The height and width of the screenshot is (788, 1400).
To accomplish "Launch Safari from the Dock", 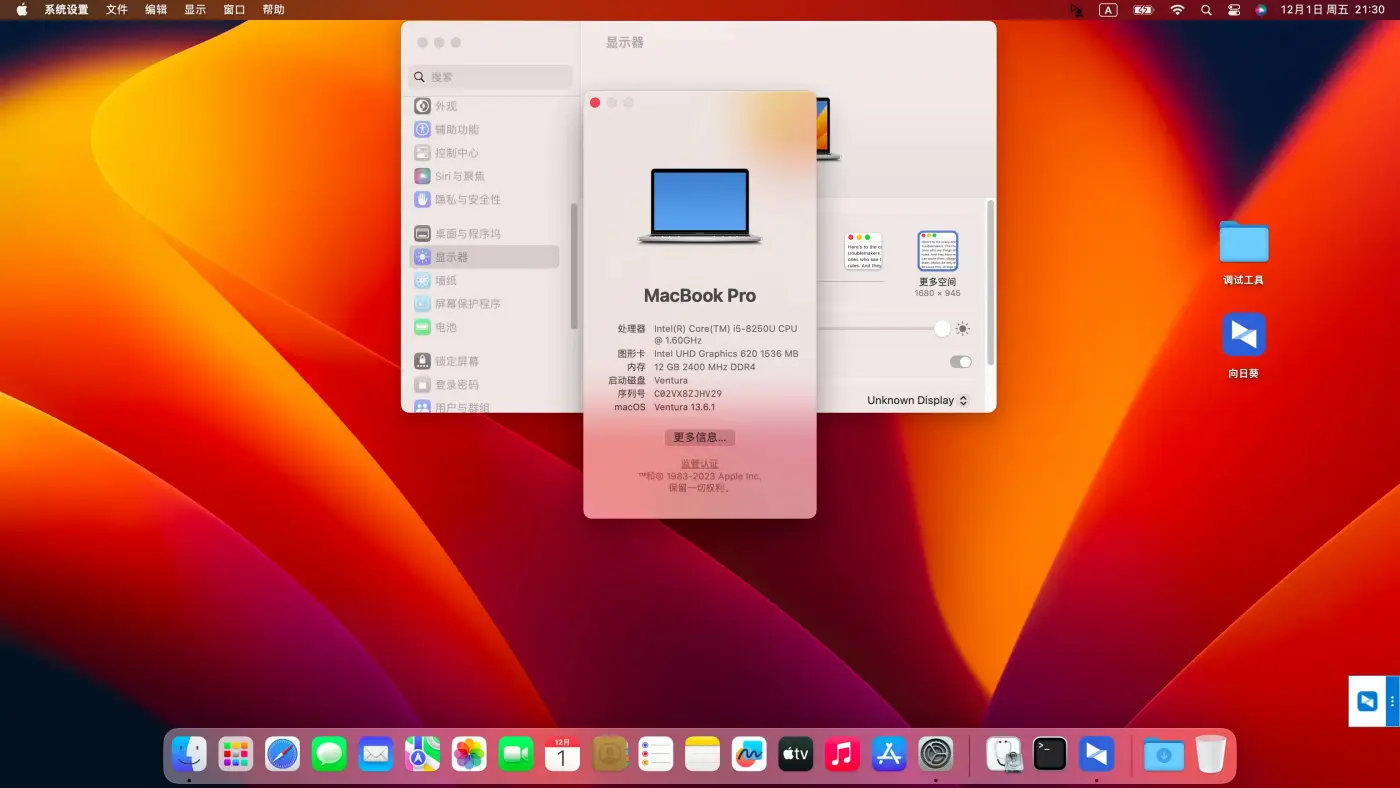I will pyautogui.click(x=282, y=754).
